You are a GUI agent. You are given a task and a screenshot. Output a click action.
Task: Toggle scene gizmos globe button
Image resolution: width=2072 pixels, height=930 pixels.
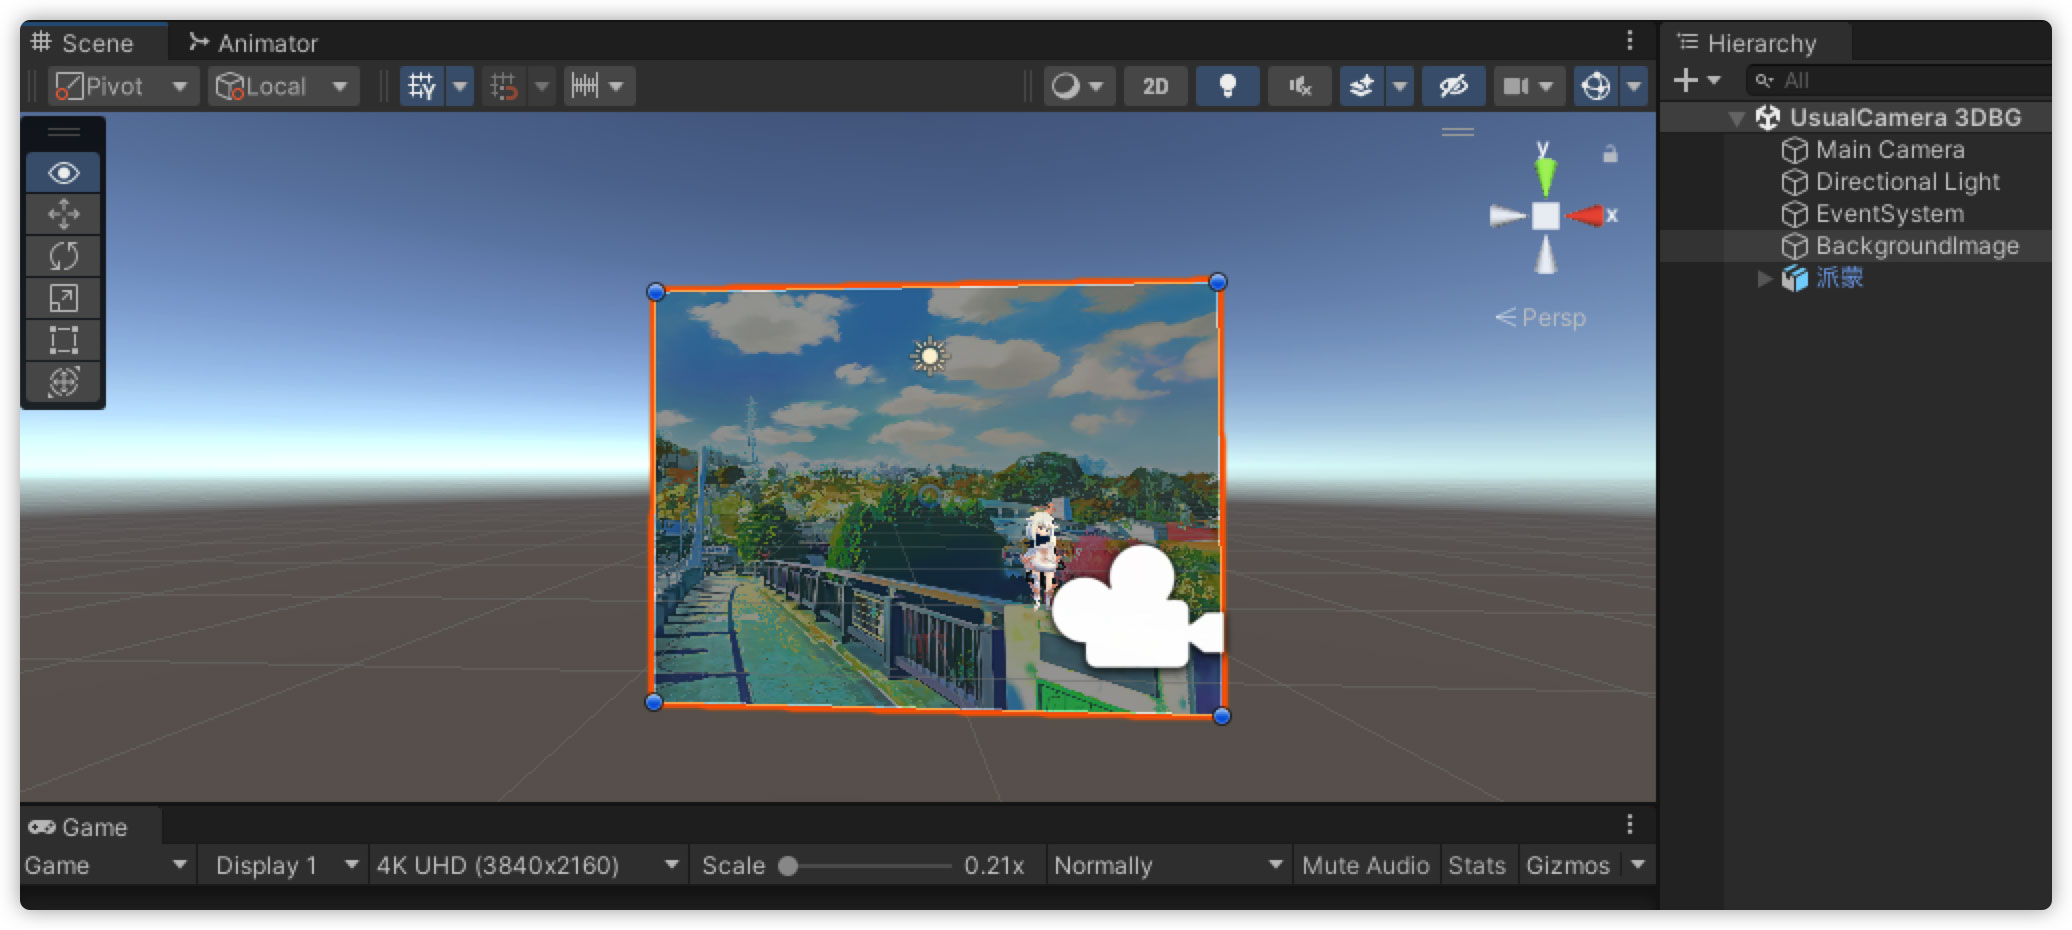[x=1596, y=86]
